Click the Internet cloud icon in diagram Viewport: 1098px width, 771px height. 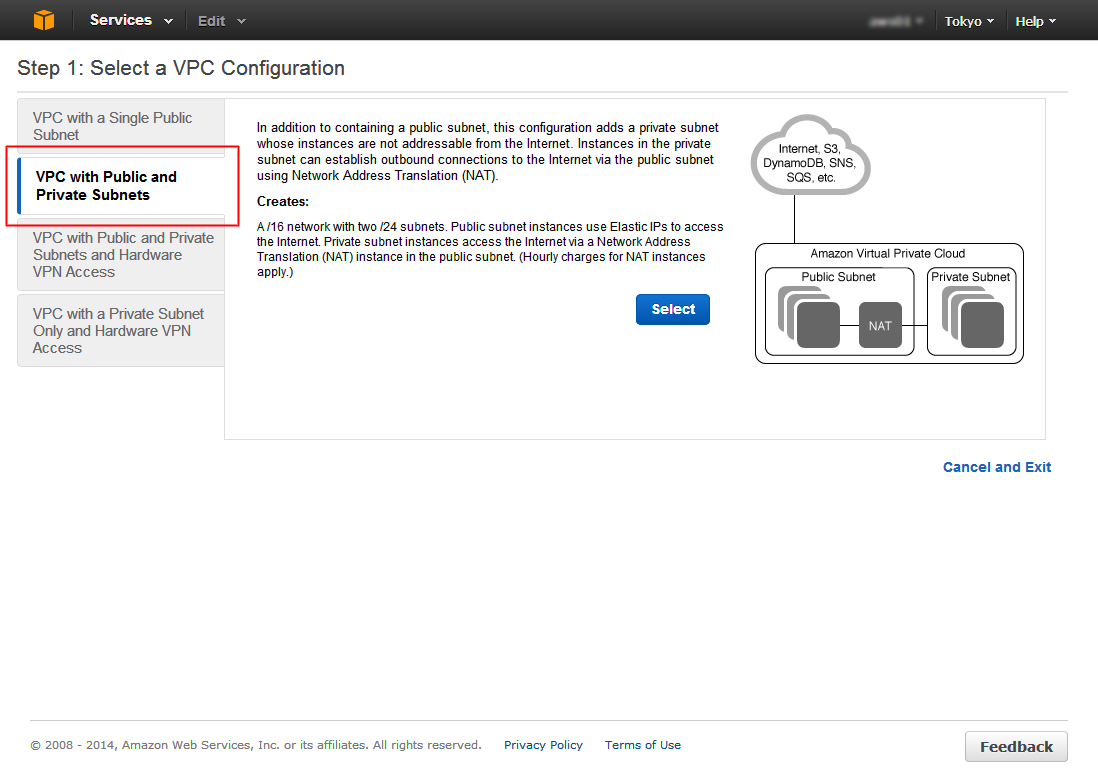tap(810, 155)
